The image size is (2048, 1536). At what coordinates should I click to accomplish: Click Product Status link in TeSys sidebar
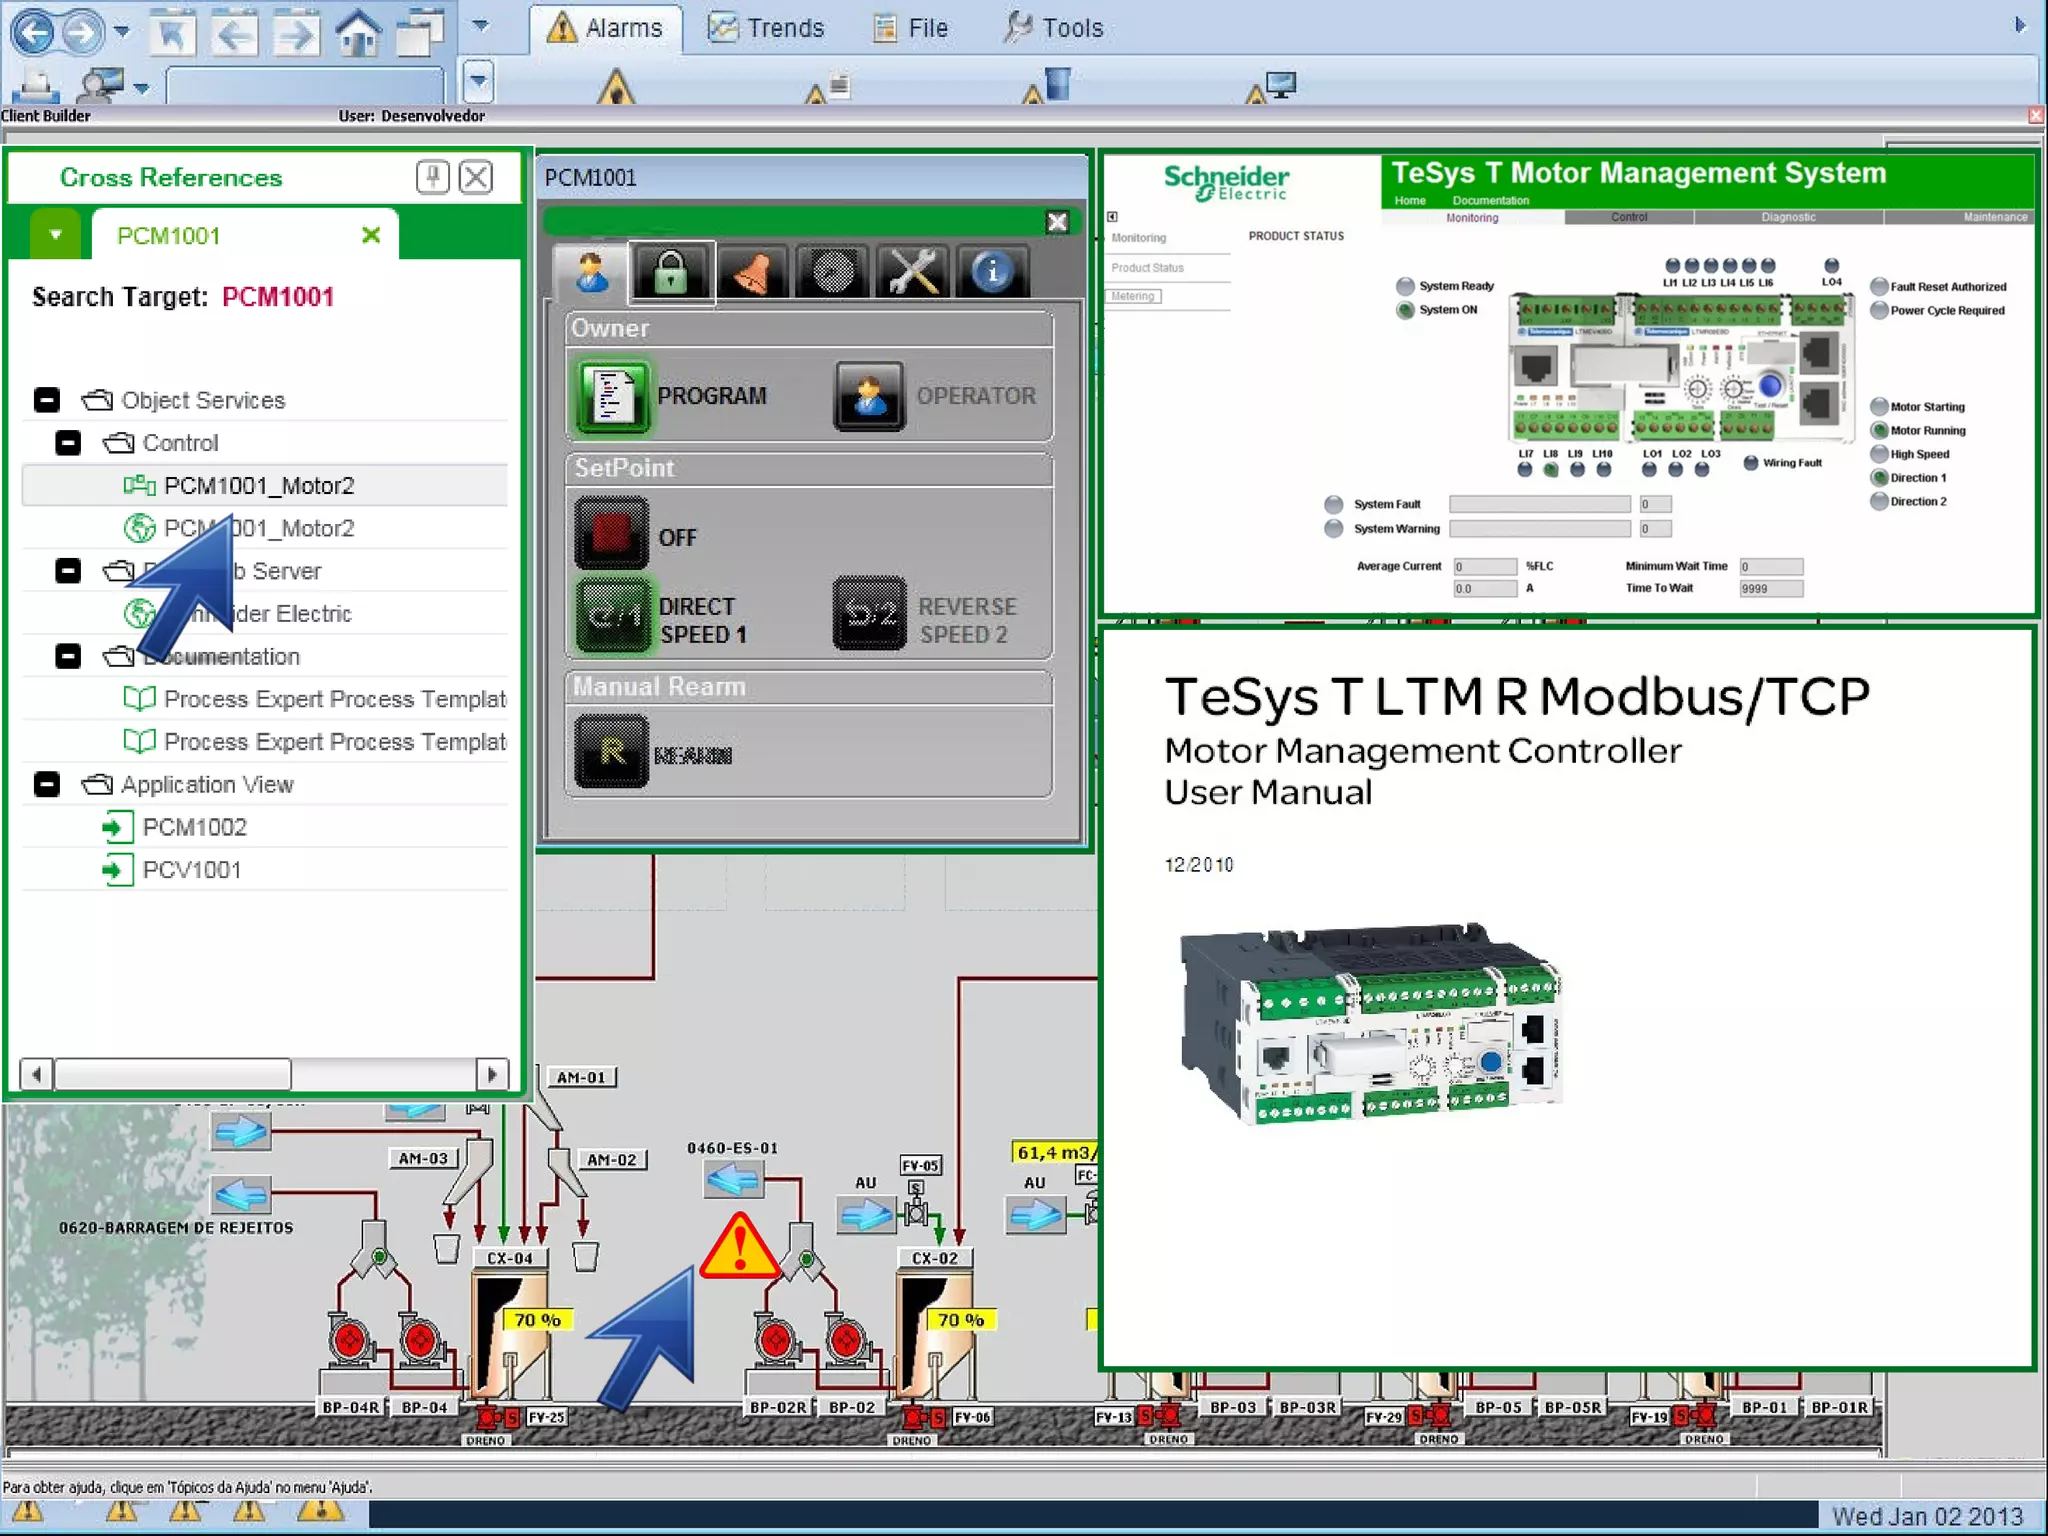[x=1147, y=268]
